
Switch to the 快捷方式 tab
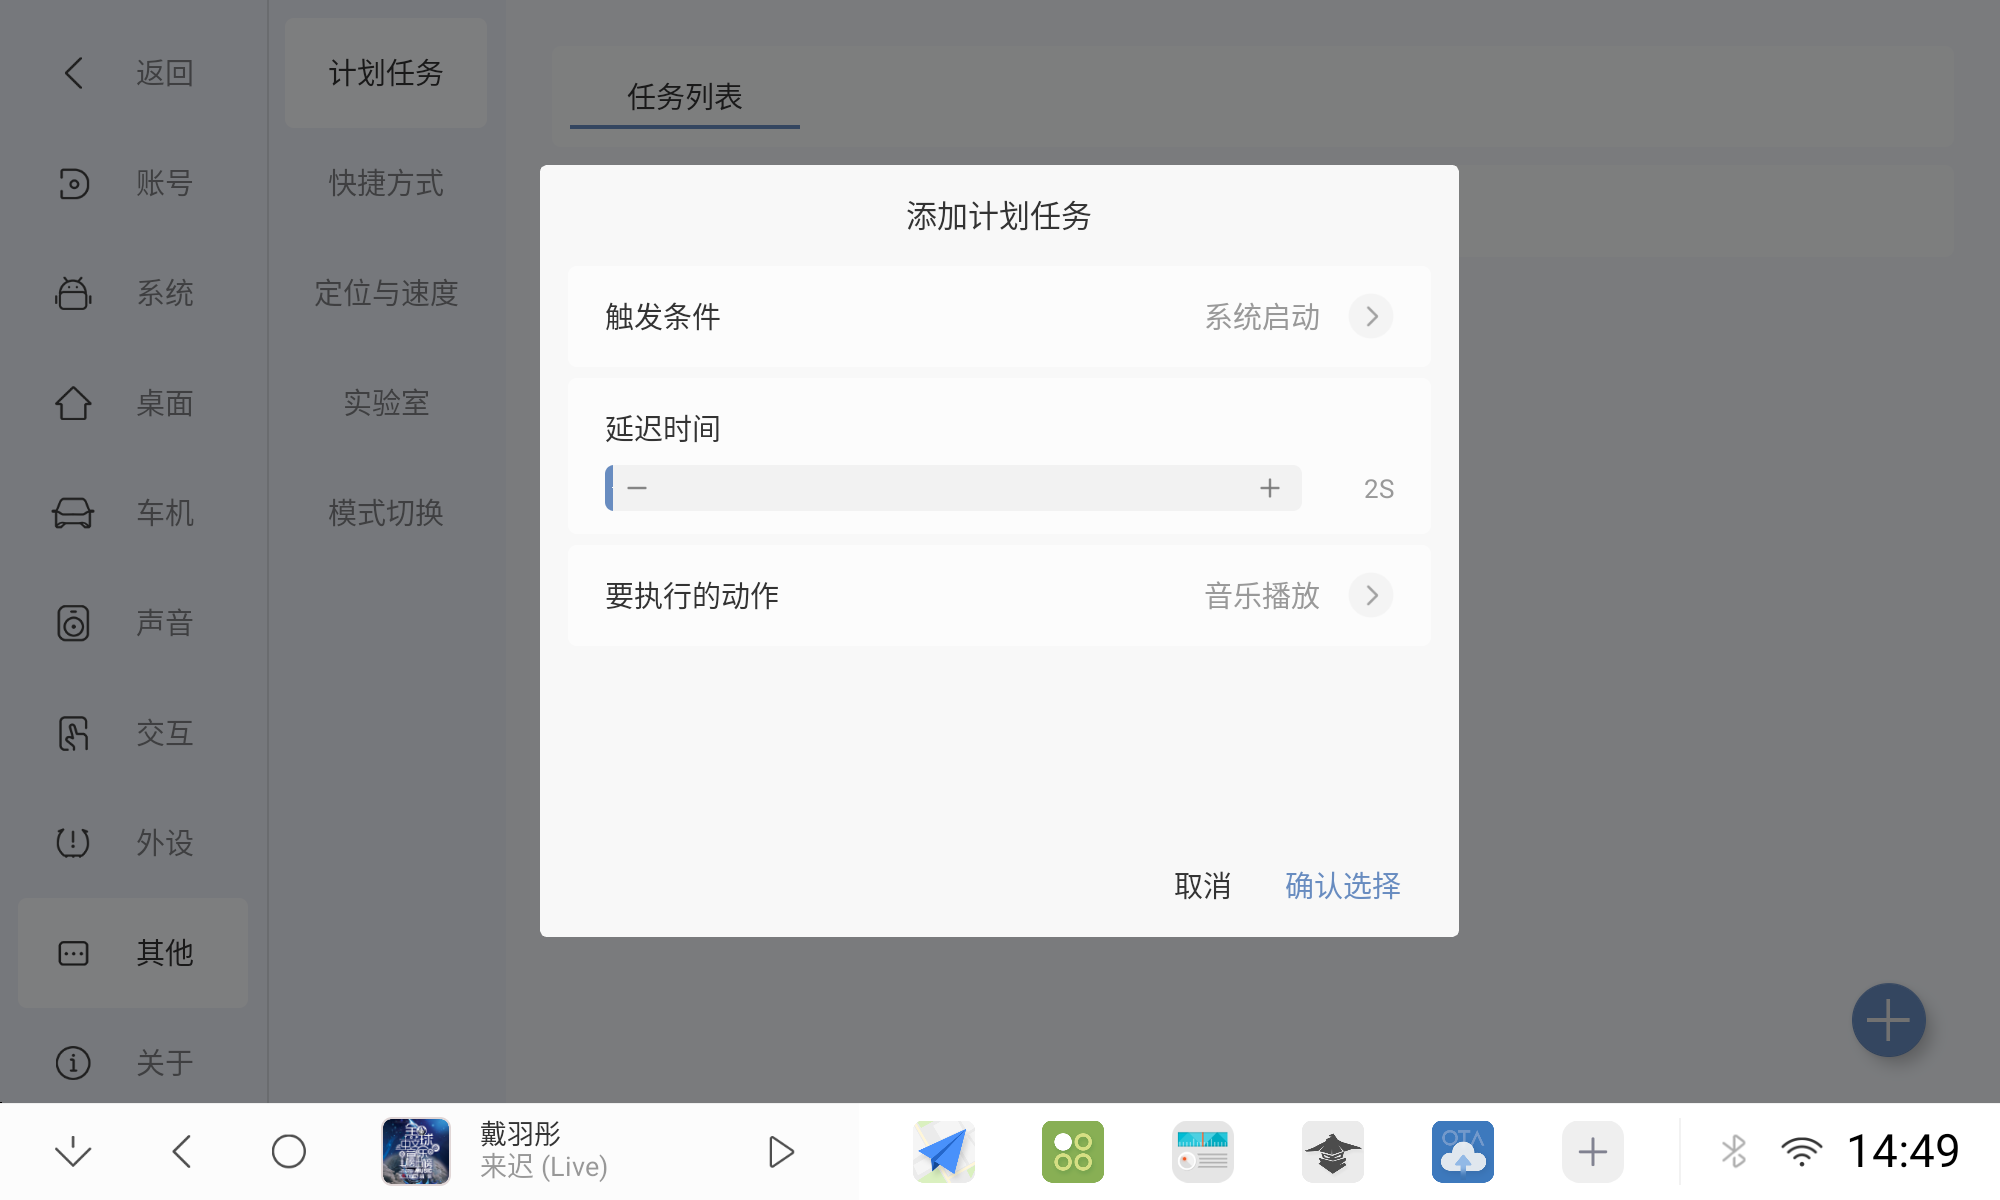coord(384,183)
